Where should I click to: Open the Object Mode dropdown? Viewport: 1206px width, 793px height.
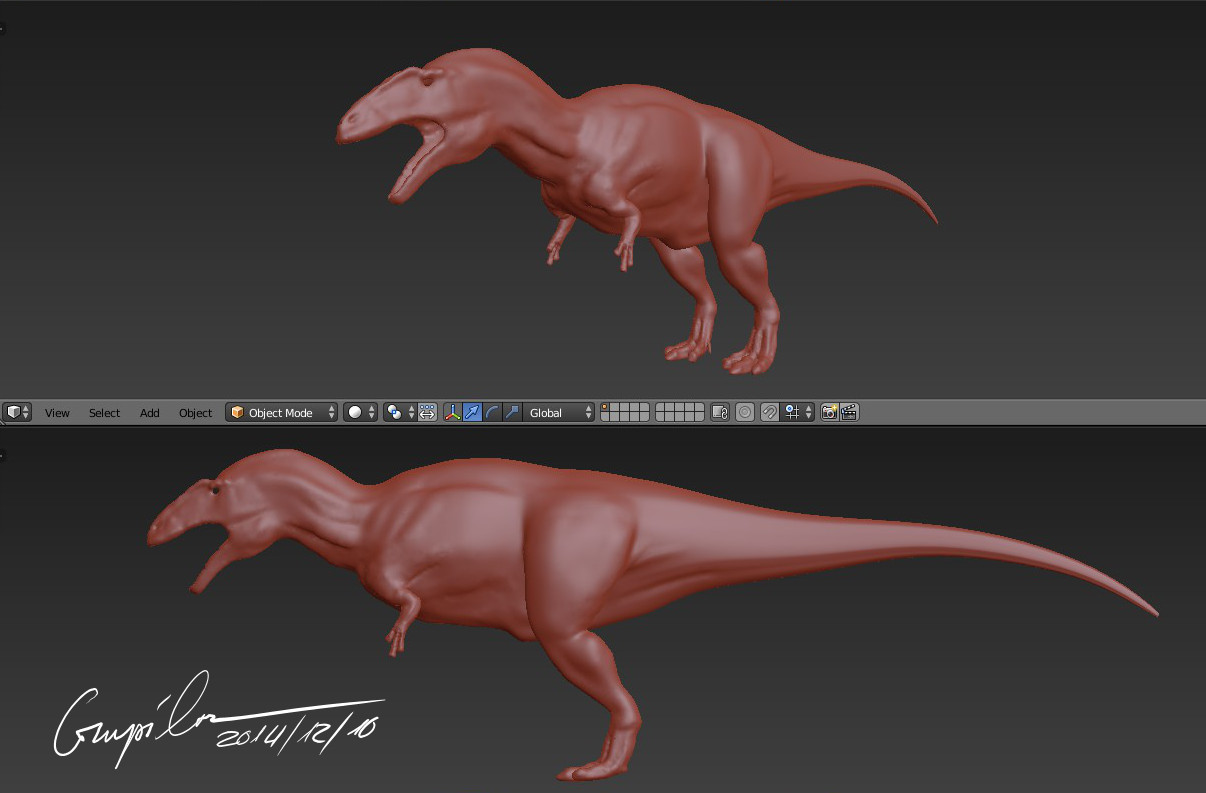[281, 412]
